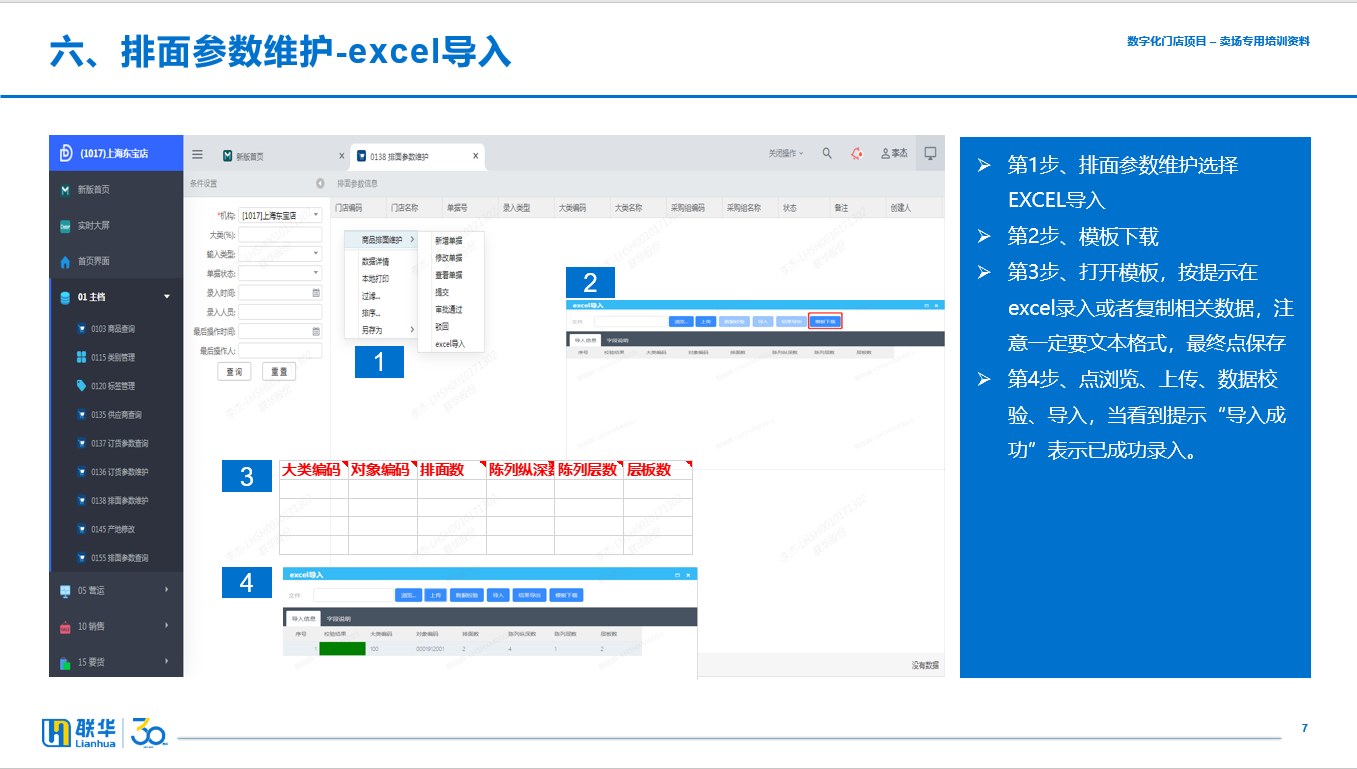Collapse the 01 主档 sidebar section

[x=167, y=297]
